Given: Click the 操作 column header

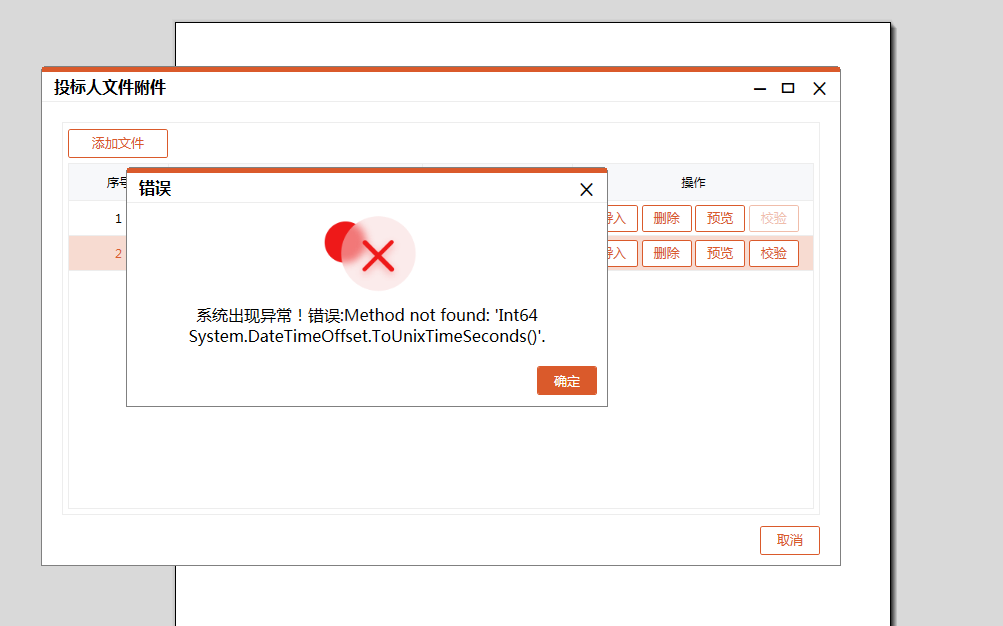Looking at the screenshot, I should (x=693, y=183).
